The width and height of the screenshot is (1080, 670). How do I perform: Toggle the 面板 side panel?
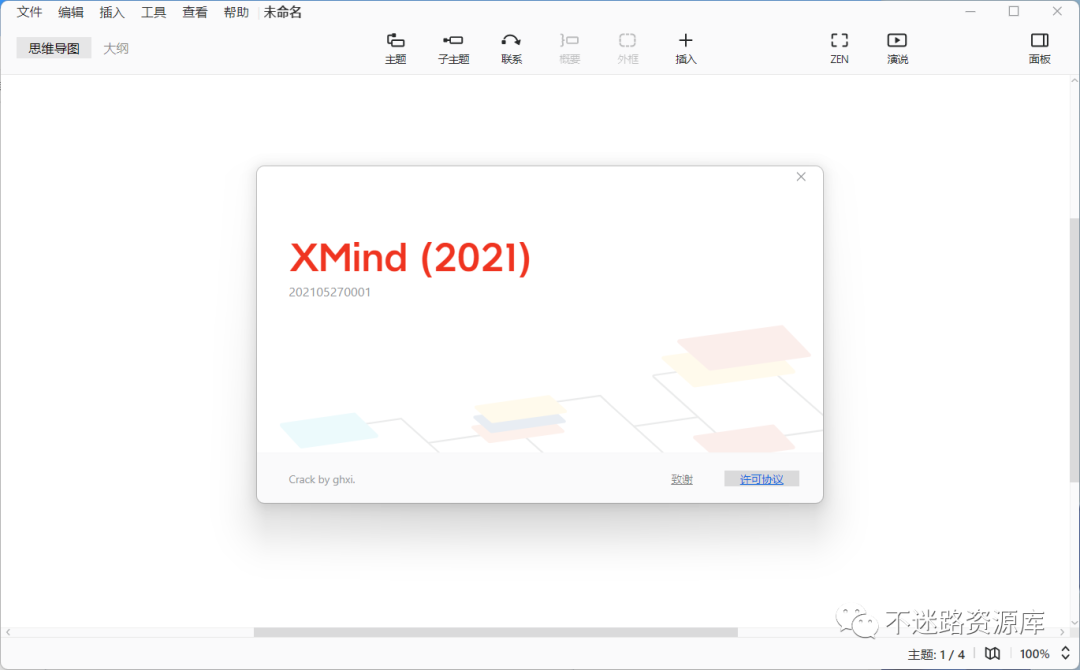coord(1039,48)
